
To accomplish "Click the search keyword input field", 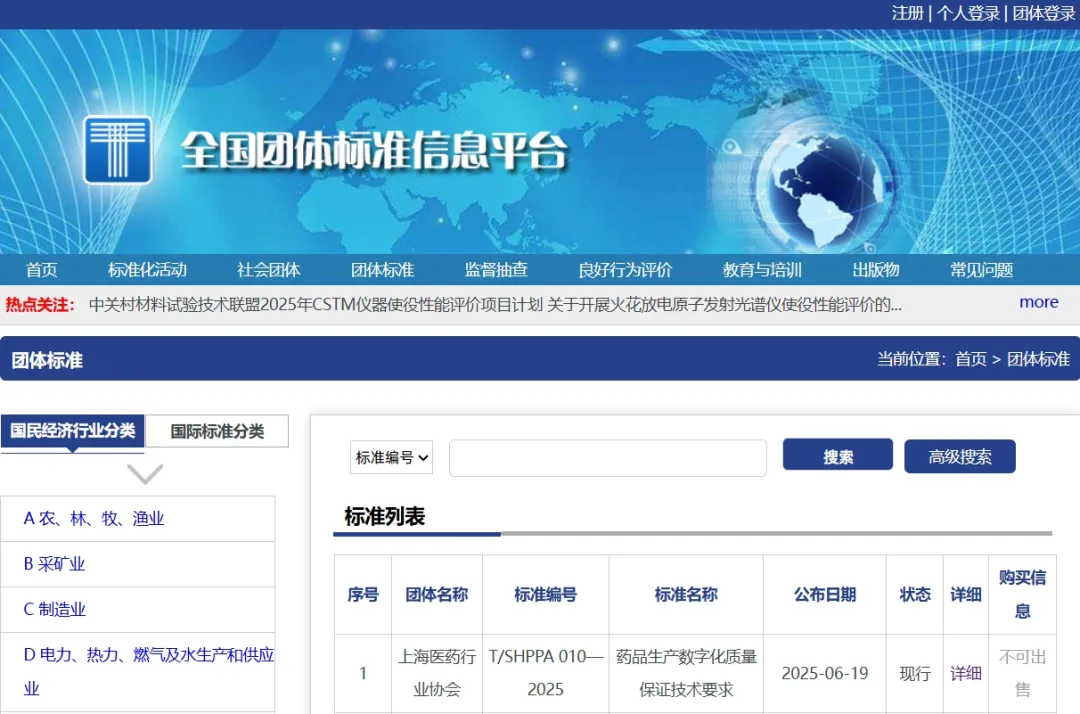I will tap(607, 458).
